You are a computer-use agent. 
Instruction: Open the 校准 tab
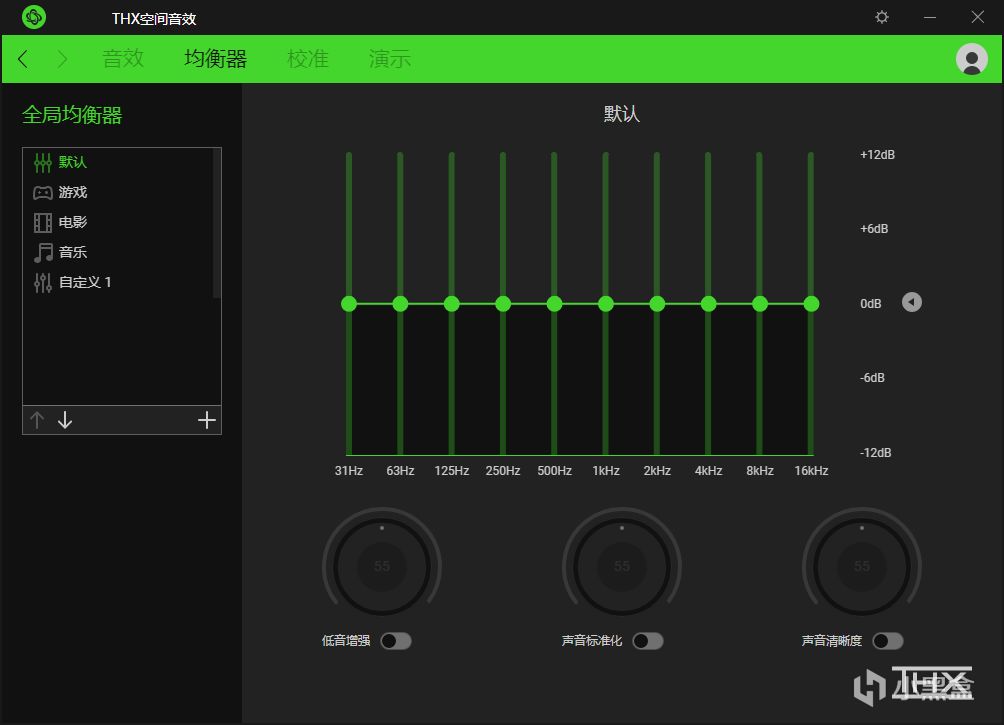pos(307,59)
